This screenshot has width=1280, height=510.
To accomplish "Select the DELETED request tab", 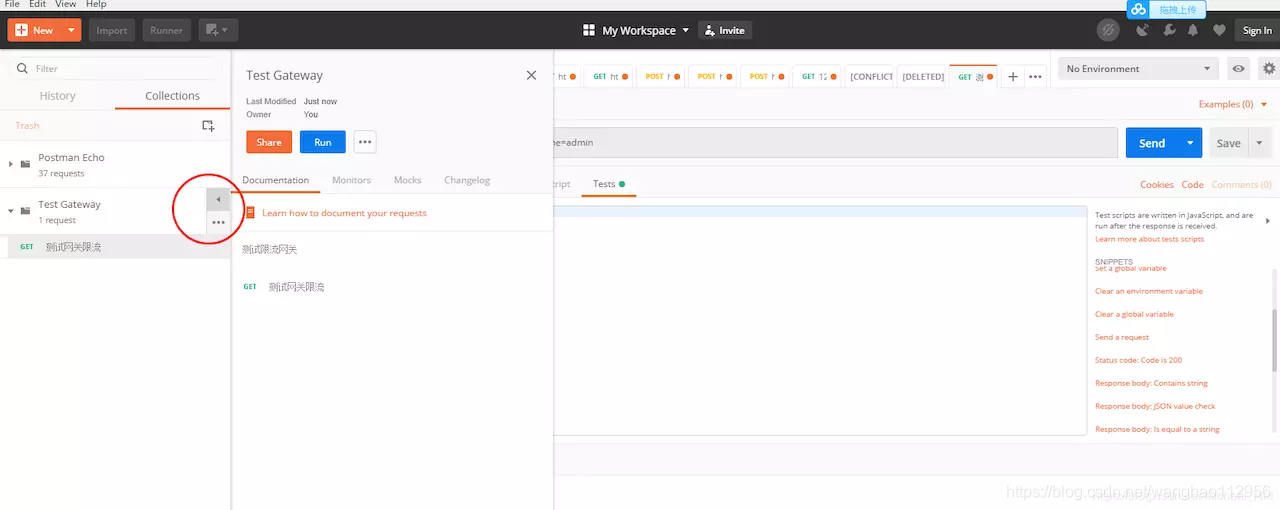I will (922, 76).
